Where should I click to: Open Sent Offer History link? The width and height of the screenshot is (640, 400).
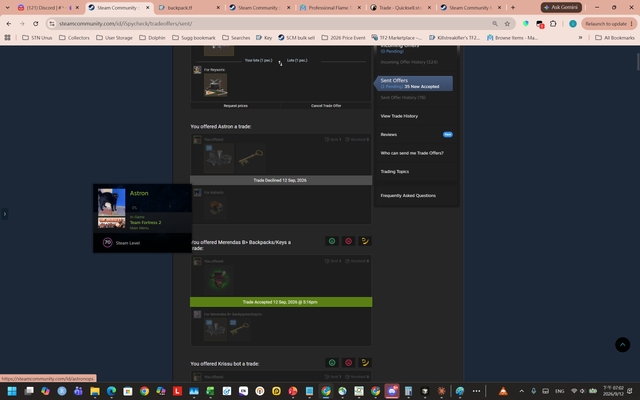403,98
